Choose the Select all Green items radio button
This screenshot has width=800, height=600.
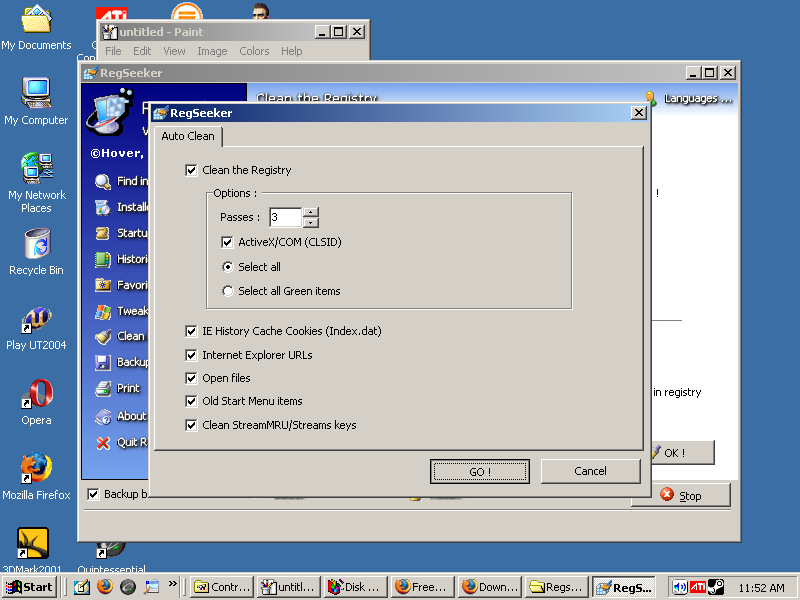pos(229,291)
